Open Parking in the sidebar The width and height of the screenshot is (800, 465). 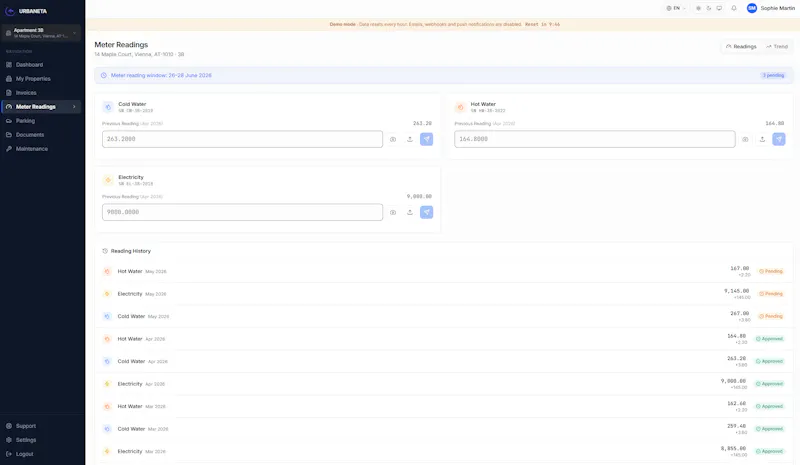pos(41,121)
